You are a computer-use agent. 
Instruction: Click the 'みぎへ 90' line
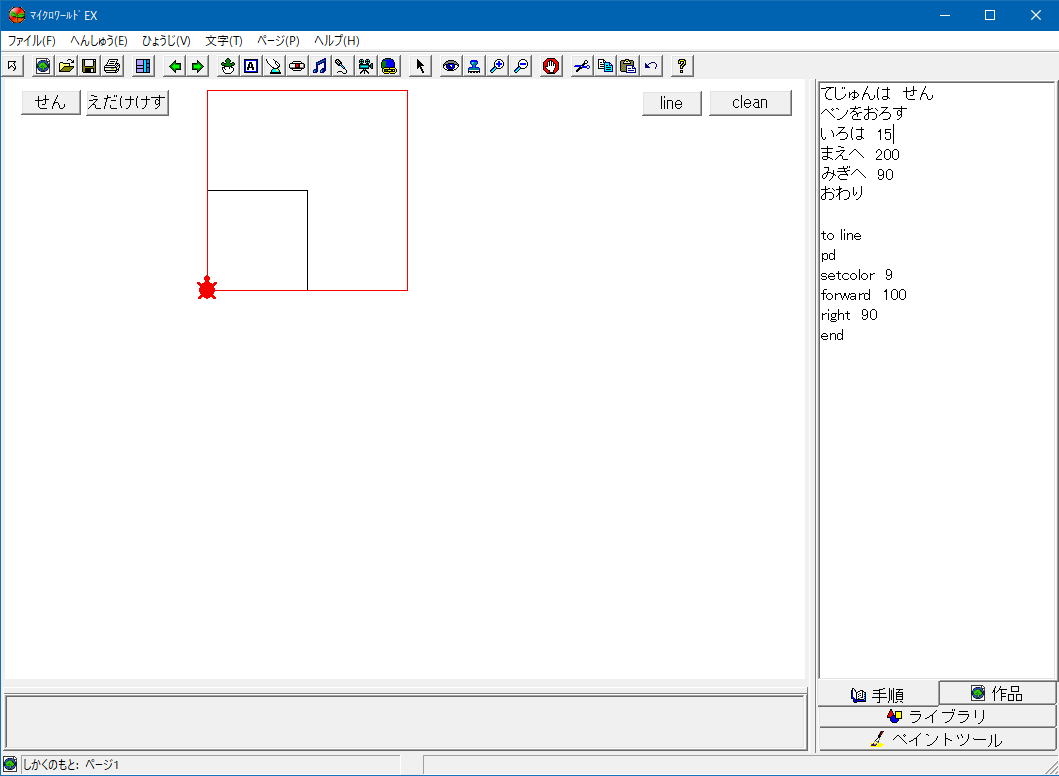(857, 174)
